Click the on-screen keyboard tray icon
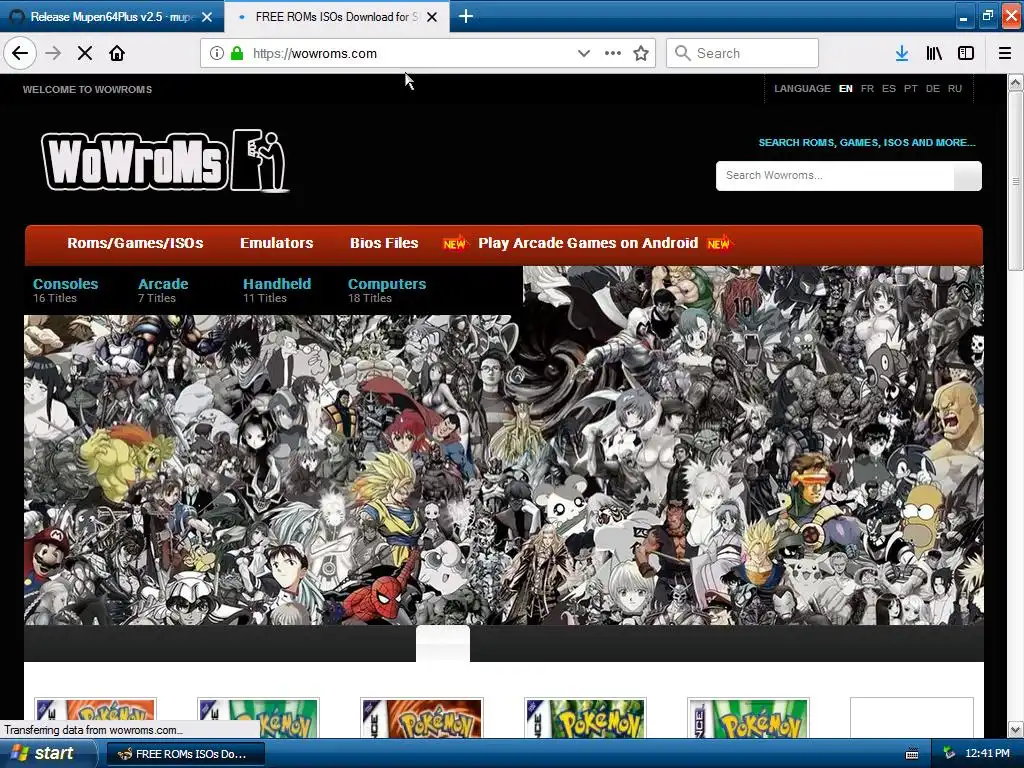The height and width of the screenshot is (768, 1024). pyautogui.click(x=912, y=754)
